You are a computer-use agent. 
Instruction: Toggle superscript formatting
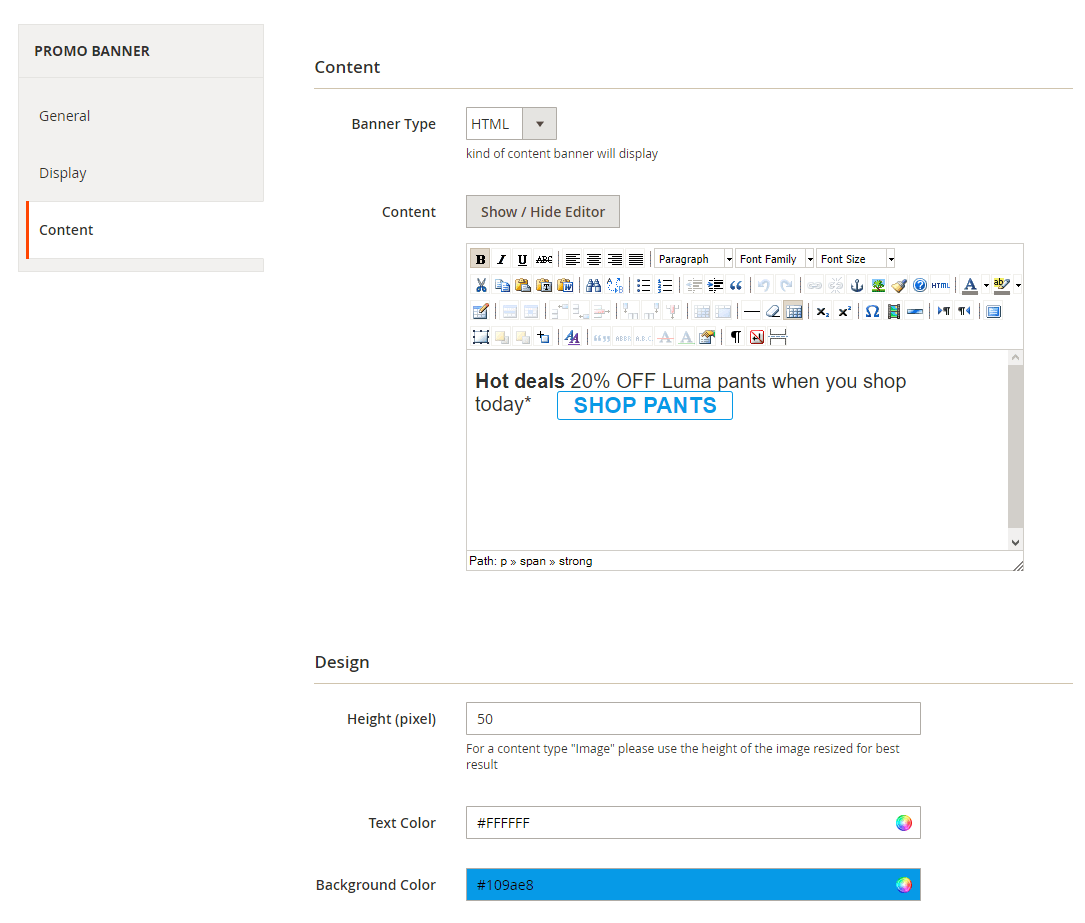844,311
